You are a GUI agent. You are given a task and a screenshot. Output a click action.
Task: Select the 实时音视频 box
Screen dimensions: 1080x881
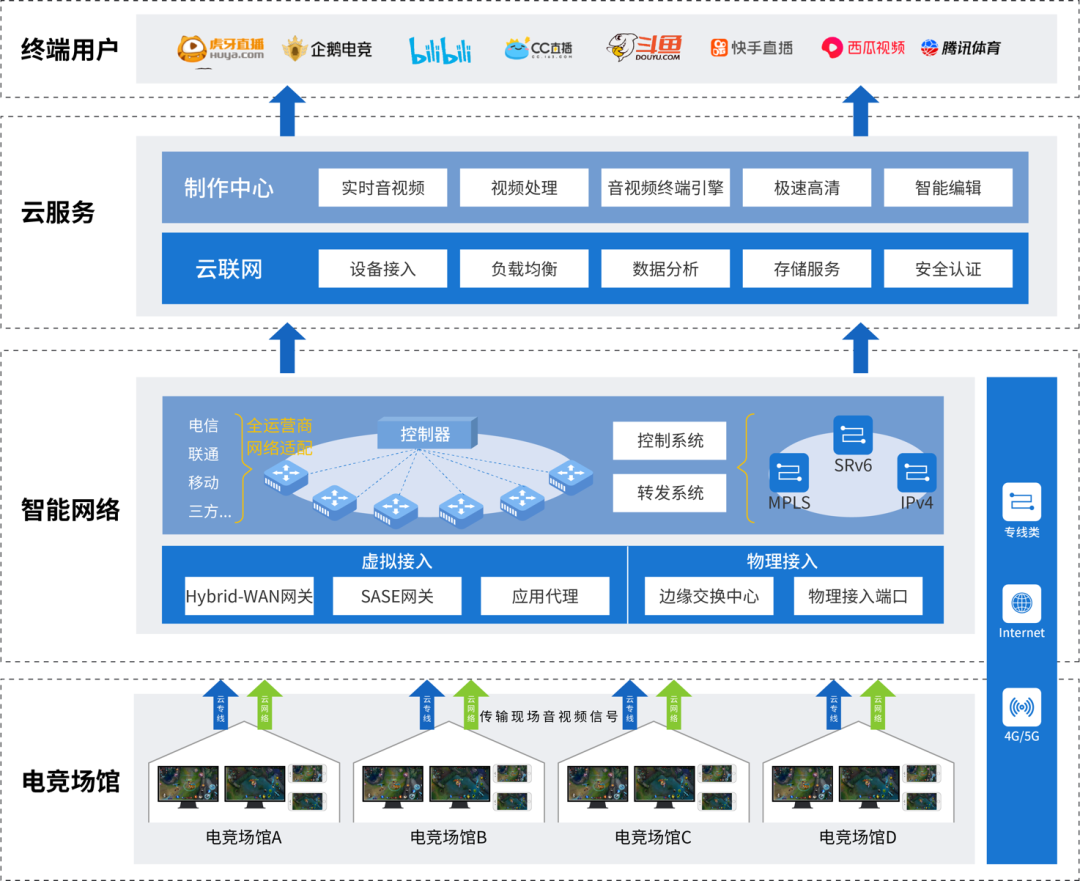(383, 187)
